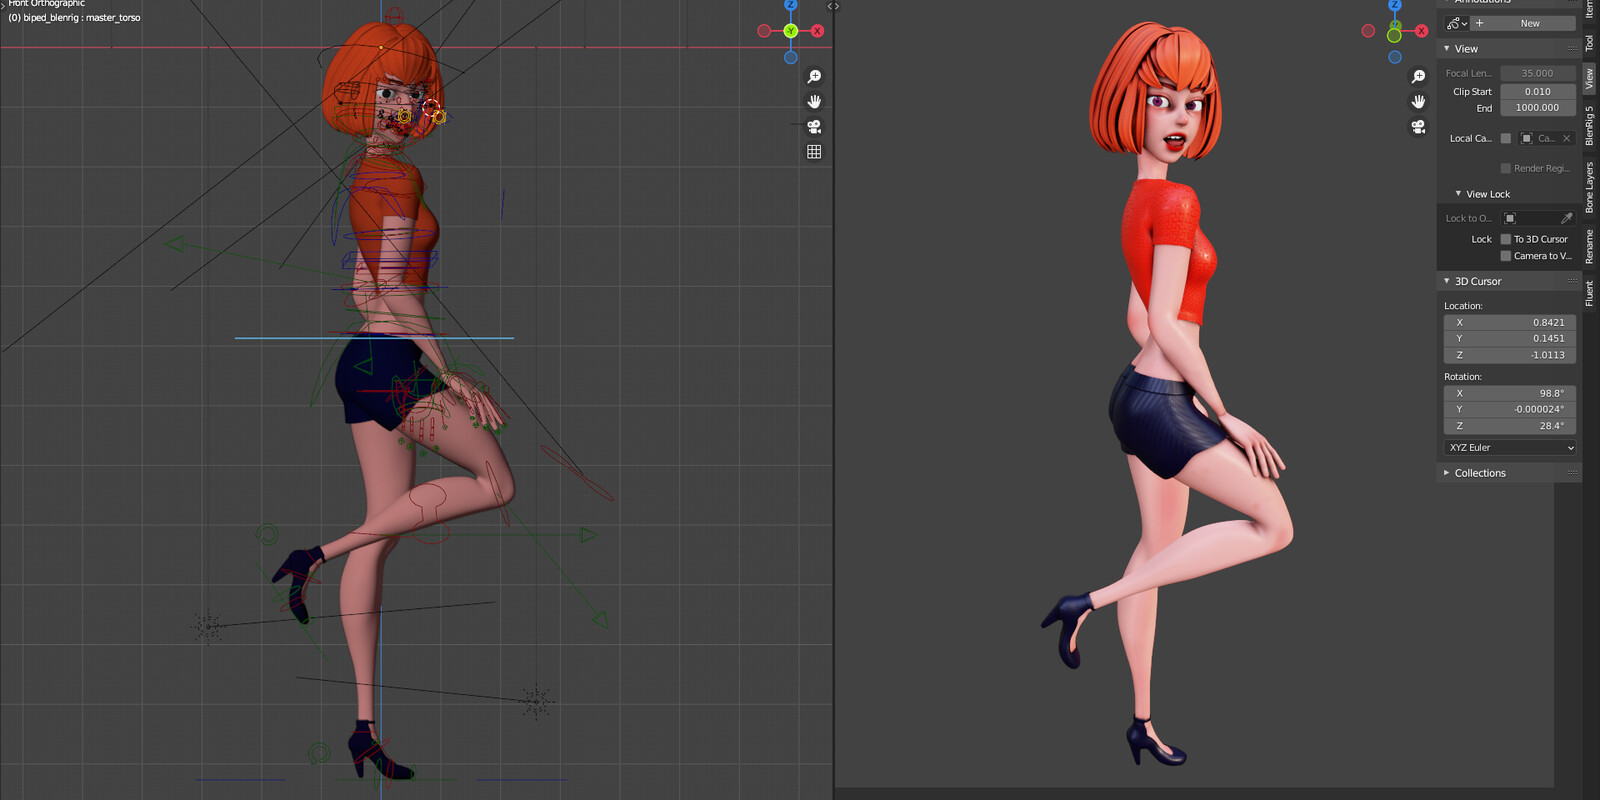This screenshot has height=800, width=1600.
Task: Click 3D Cursor Rotation Y field
Action: (x=1510, y=410)
